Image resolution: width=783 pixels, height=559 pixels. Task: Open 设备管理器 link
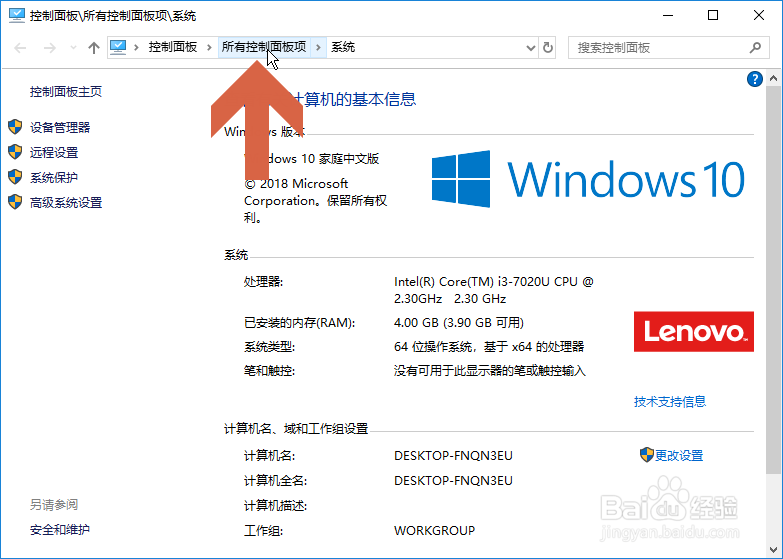pos(60,127)
